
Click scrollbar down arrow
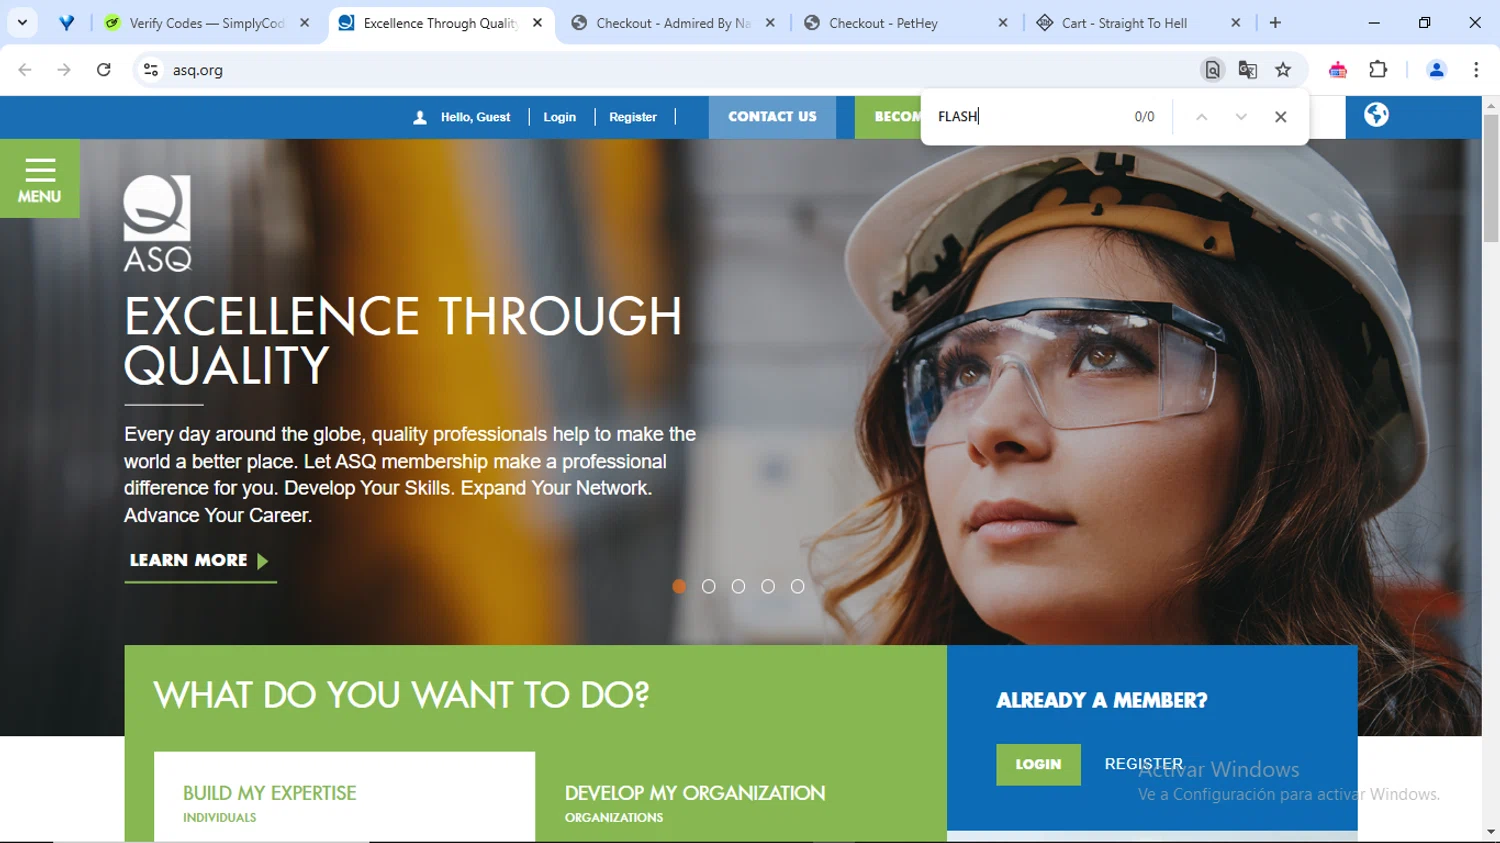click(x=1491, y=832)
